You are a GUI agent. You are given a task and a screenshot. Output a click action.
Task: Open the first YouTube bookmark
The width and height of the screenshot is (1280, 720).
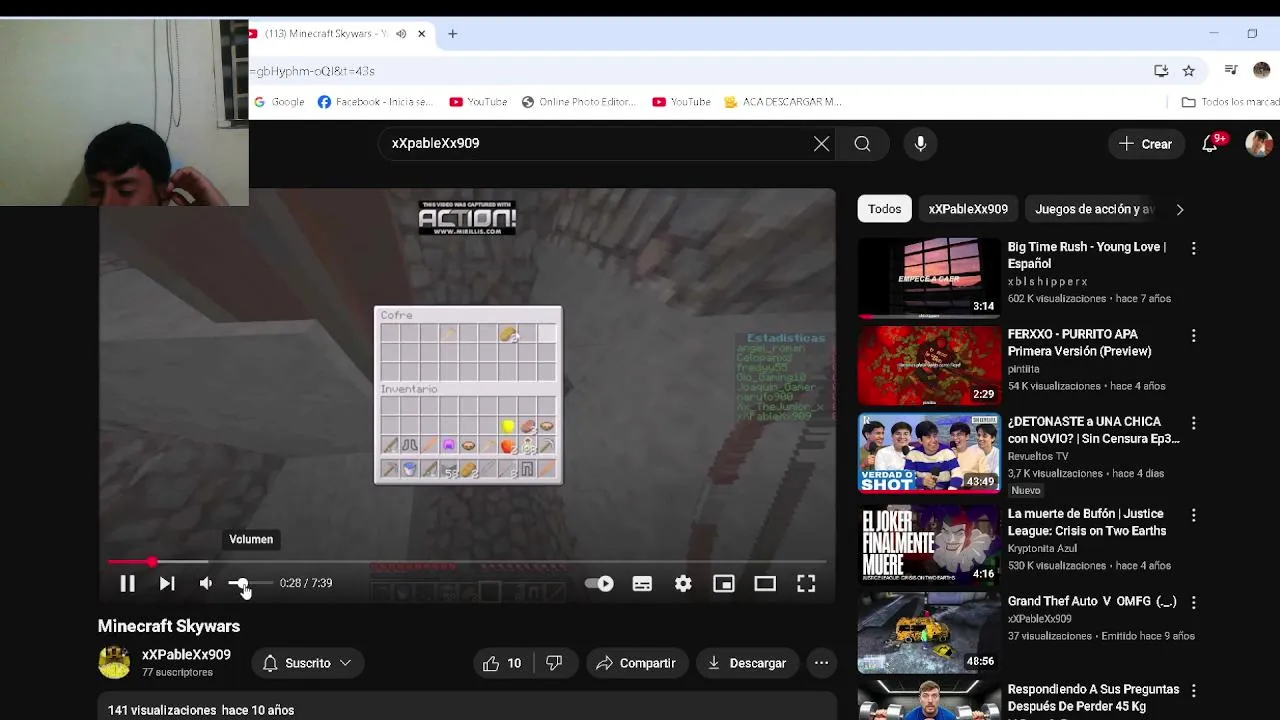[x=478, y=102]
